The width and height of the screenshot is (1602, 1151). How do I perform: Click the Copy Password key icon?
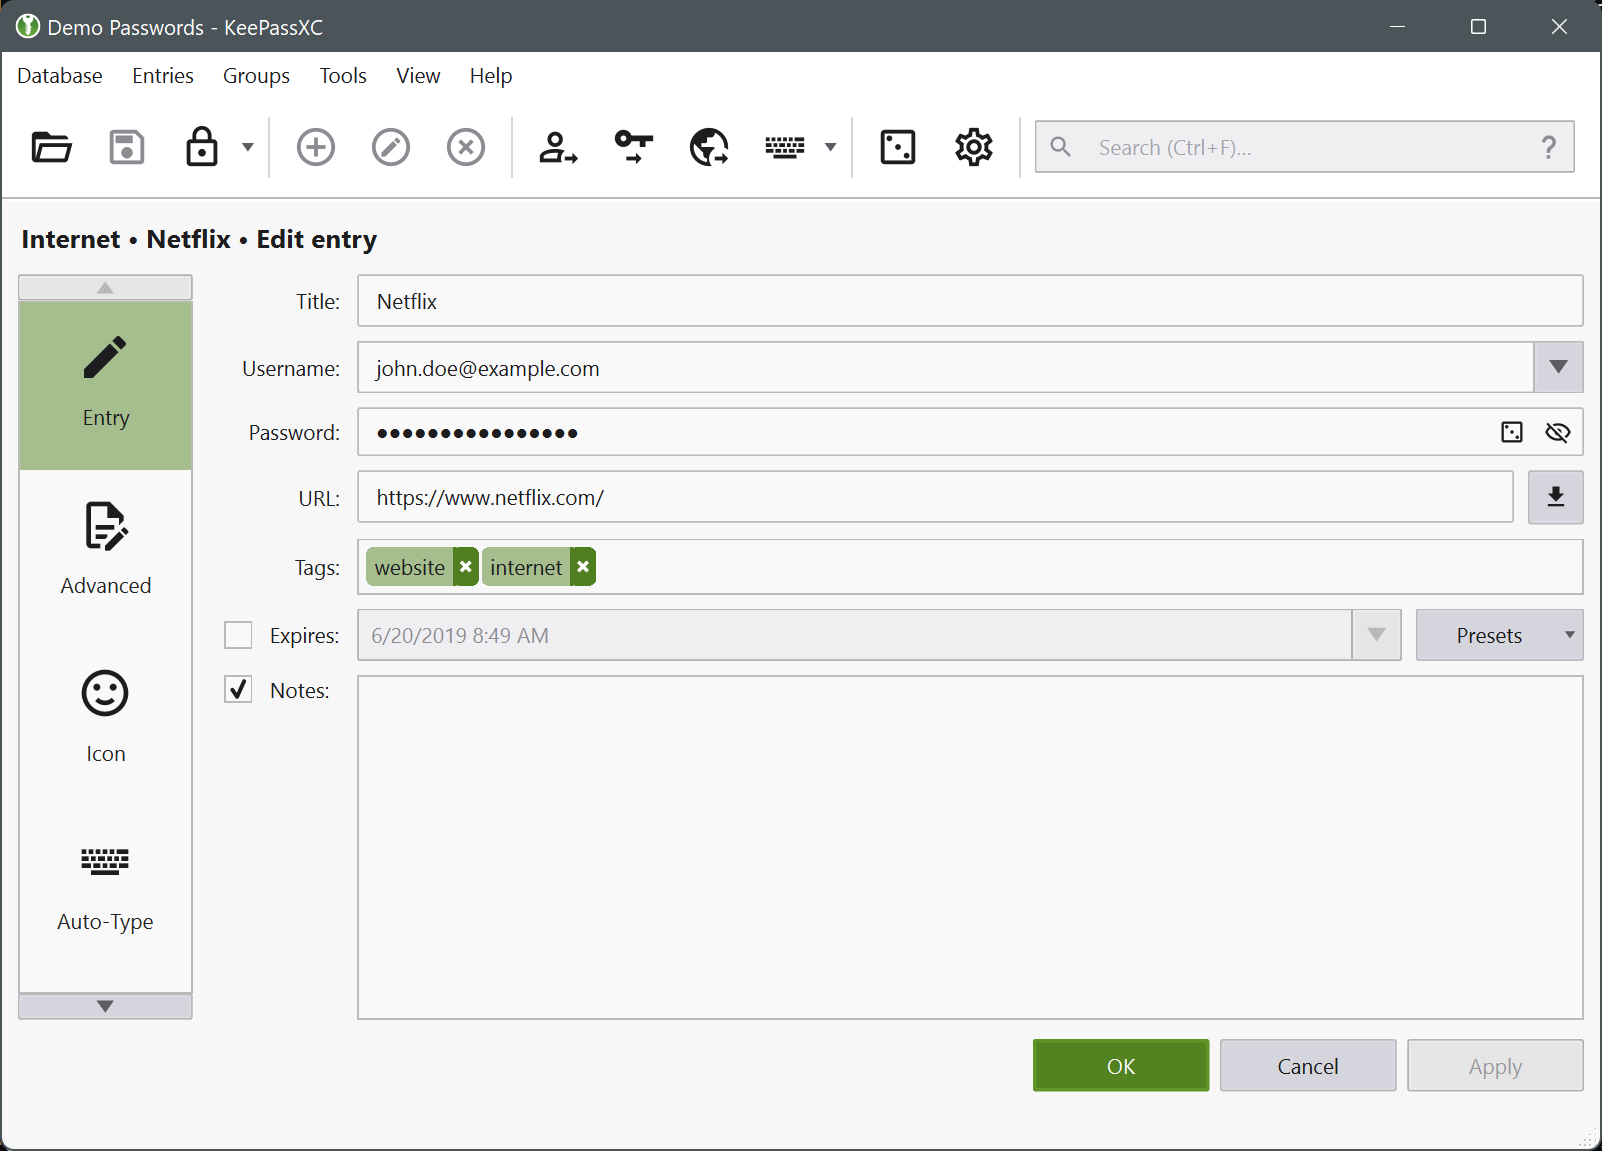pyautogui.click(x=633, y=148)
